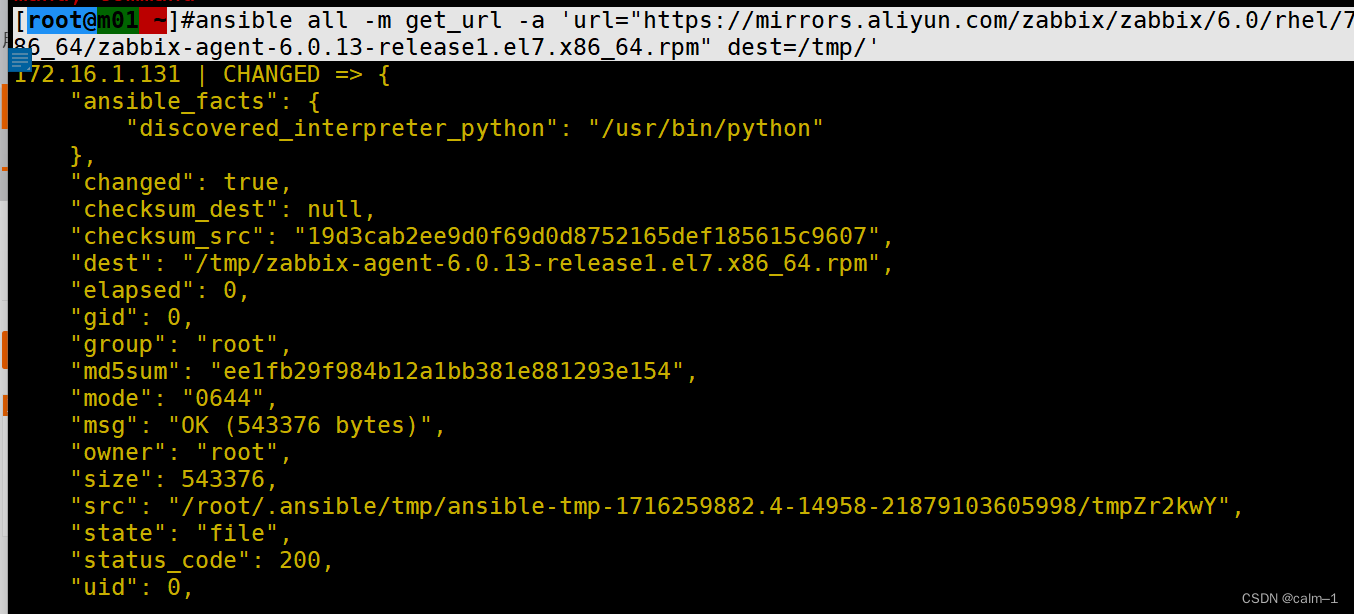Click the 172.16.1.131 host address

point(98,74)
